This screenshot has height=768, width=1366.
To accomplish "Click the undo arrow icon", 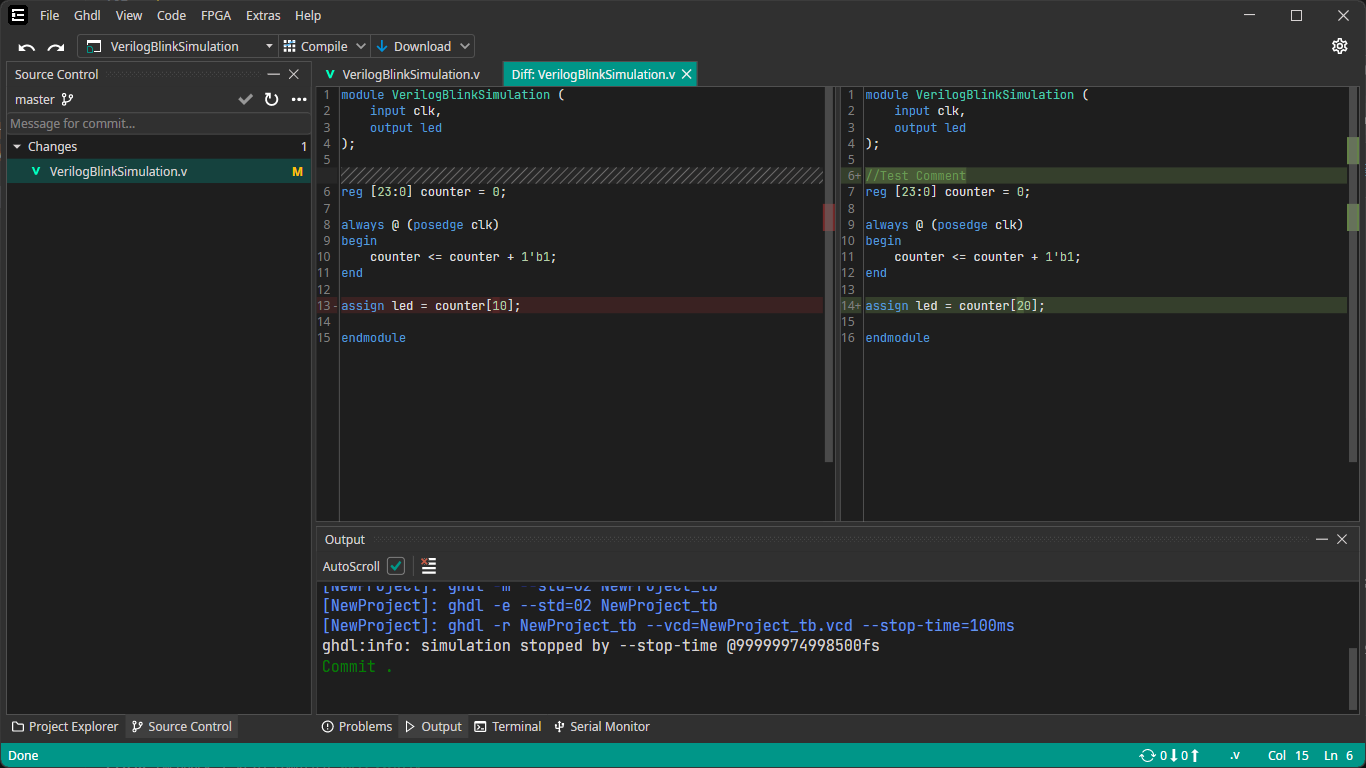I will coord(27,47).
